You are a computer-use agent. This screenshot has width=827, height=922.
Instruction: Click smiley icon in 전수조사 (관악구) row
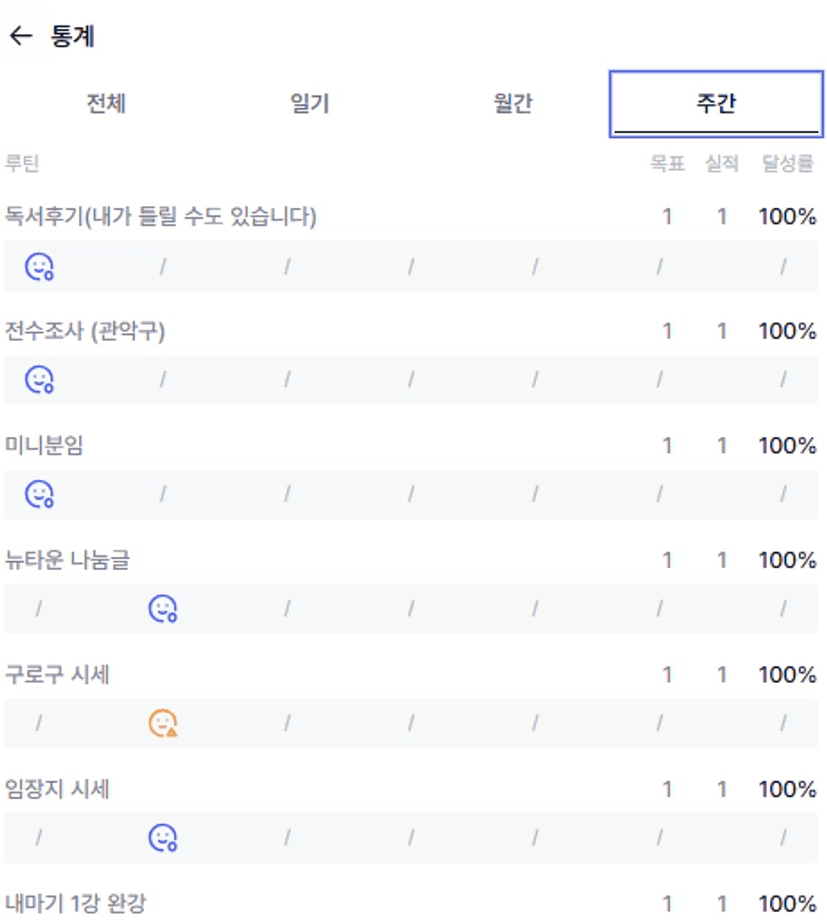39,380
